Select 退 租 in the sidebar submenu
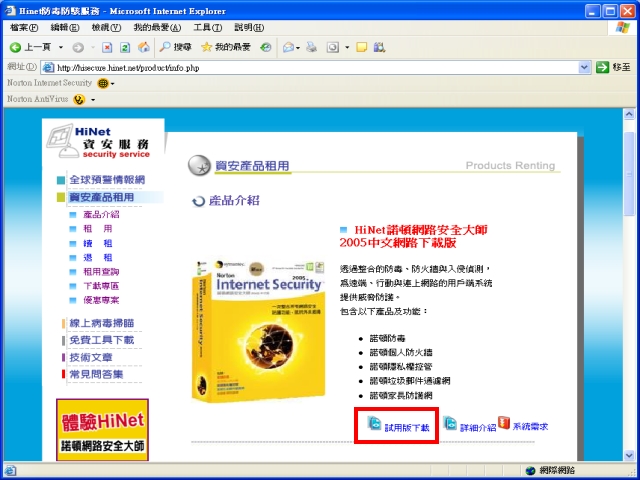640x480 pixels. [98, 257]
